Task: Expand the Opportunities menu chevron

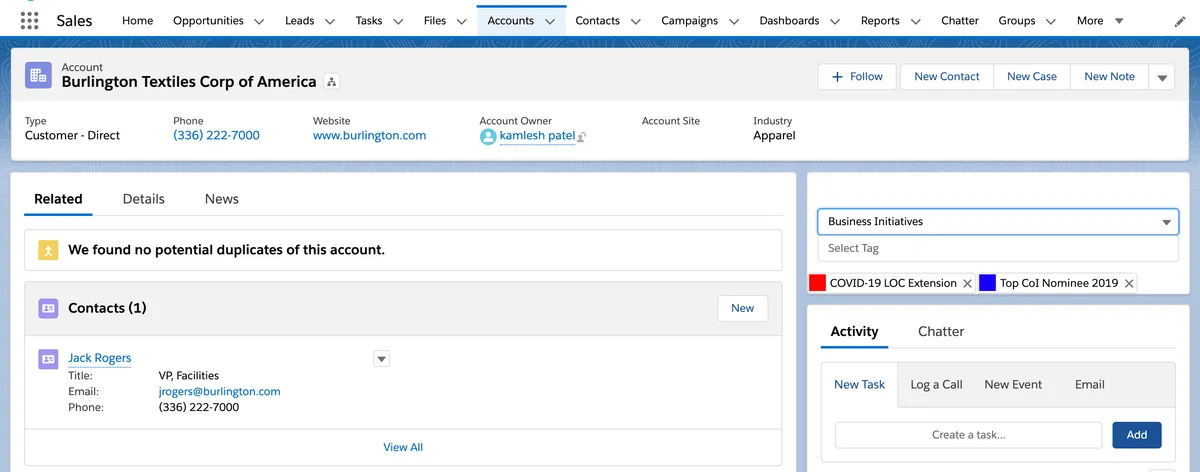Action: click(x=260, y=21)
